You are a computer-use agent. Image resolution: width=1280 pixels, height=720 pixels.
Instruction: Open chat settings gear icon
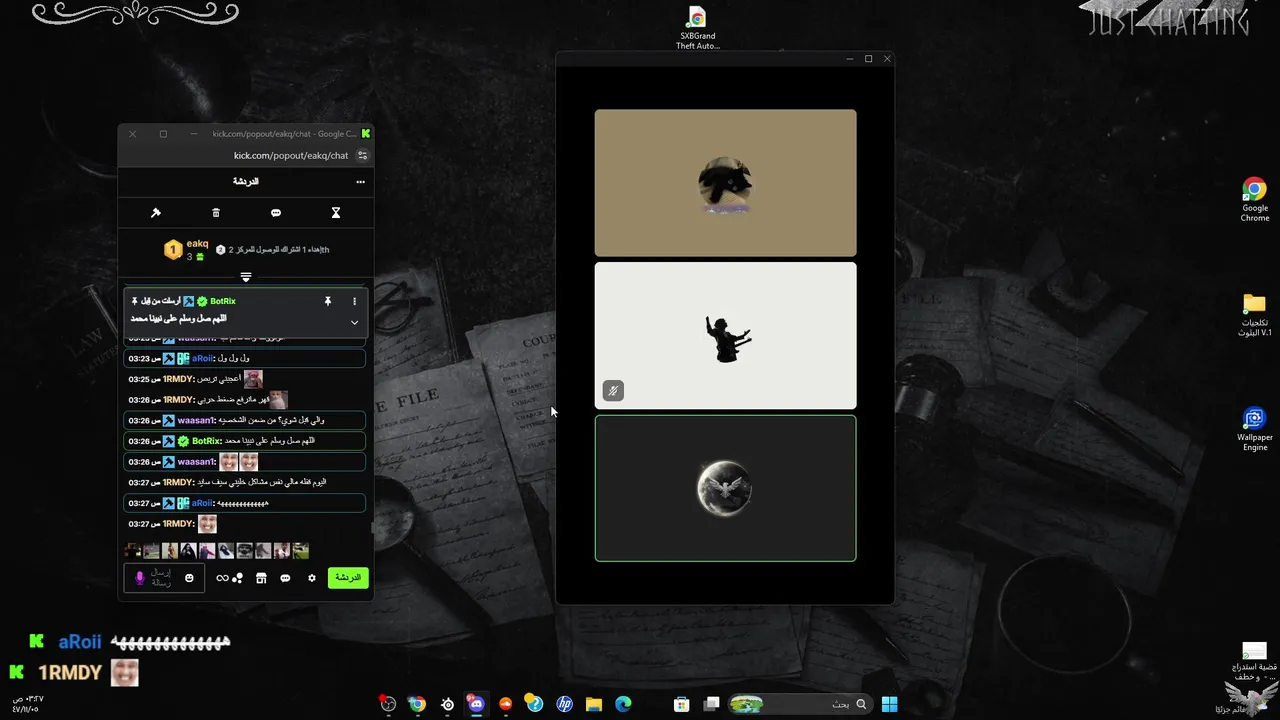[x=312, y=578]
